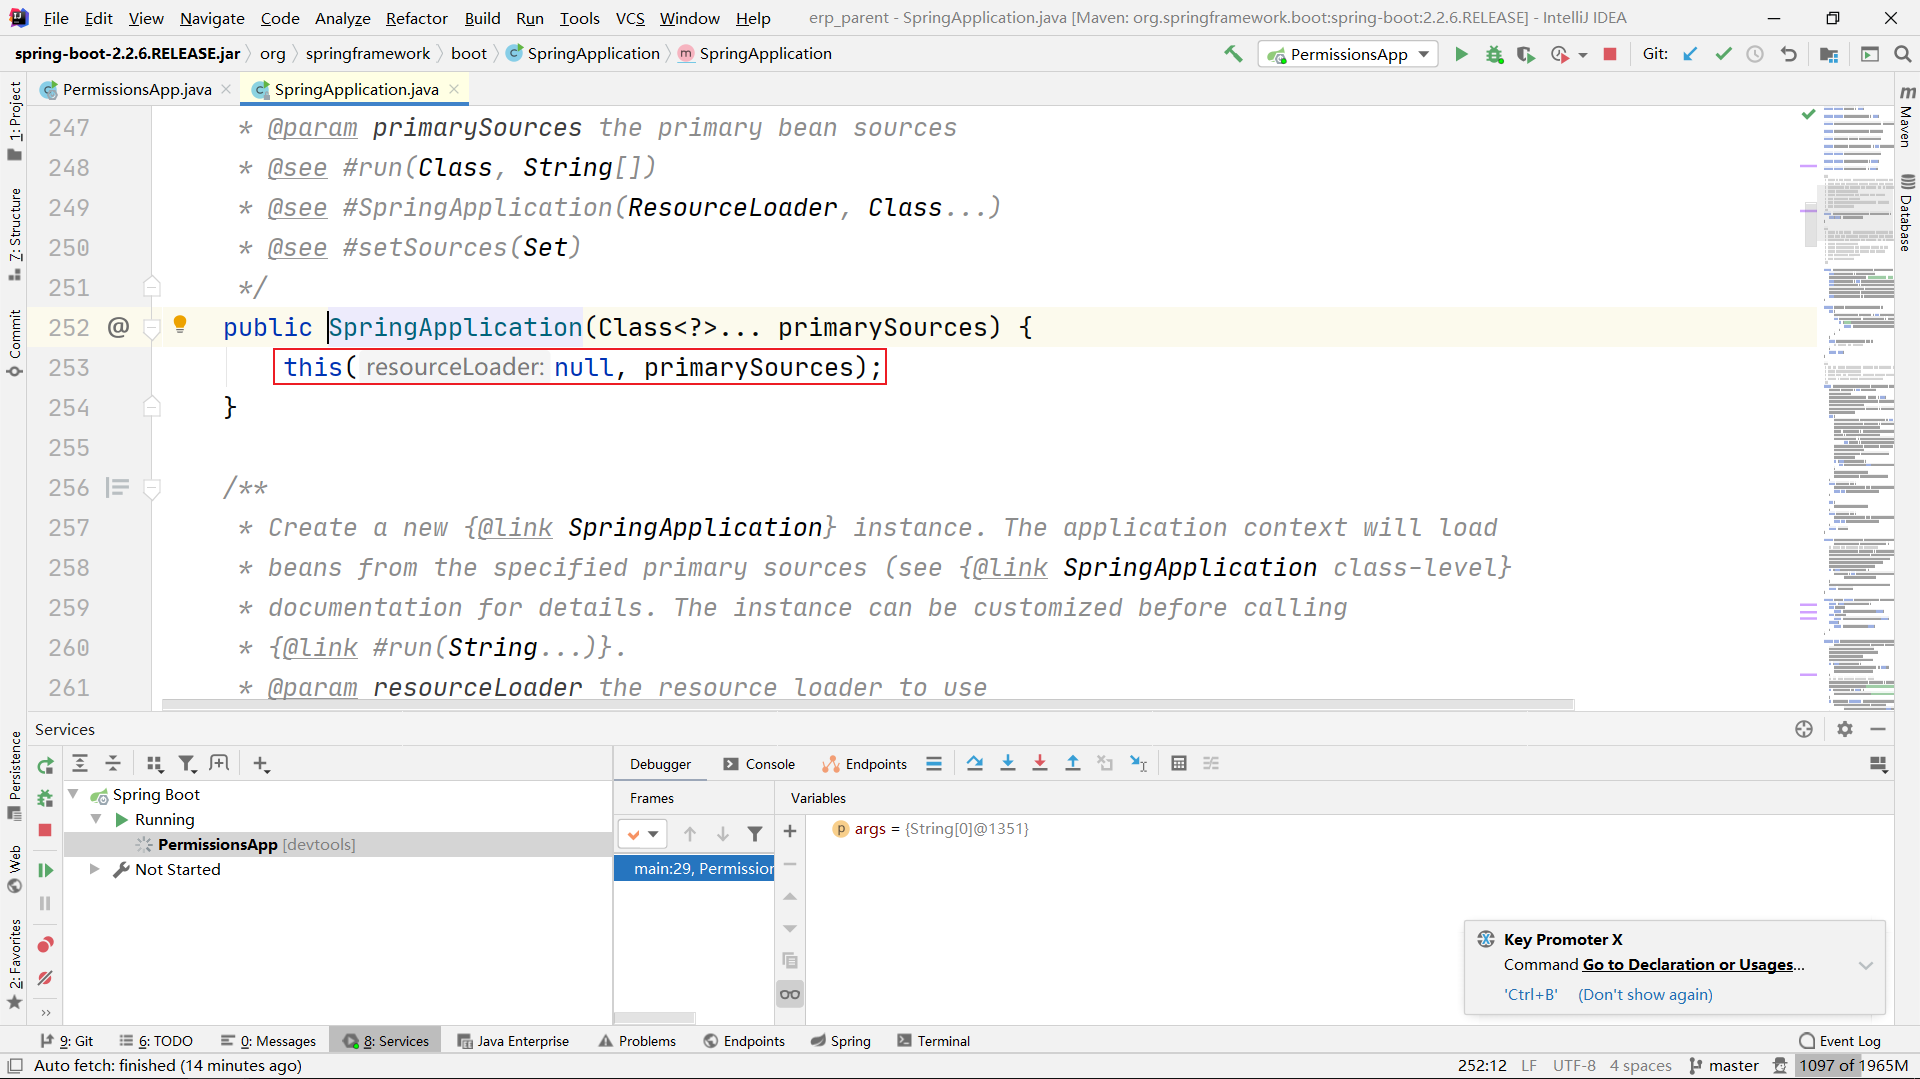Open the profiler run options dropdown arrow
Image resolution: width=1920 pixels, height=1079 pixels.
tap(1583, 55)
